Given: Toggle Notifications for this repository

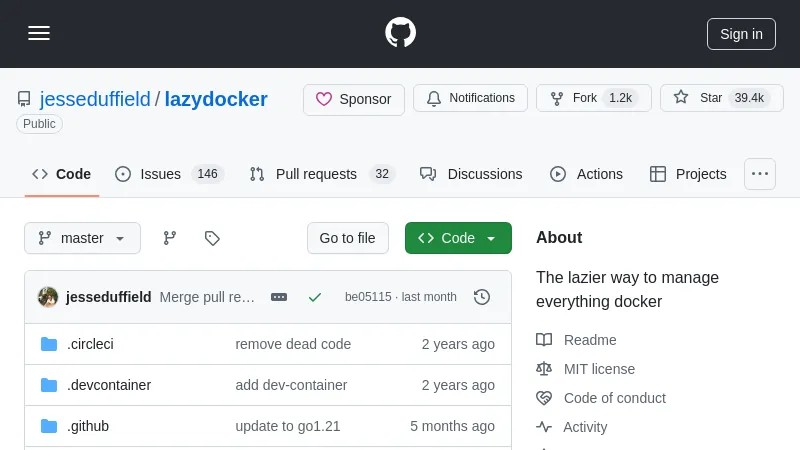Looking at the screenshot, I should pyautogui.click(x=470, y=98).
